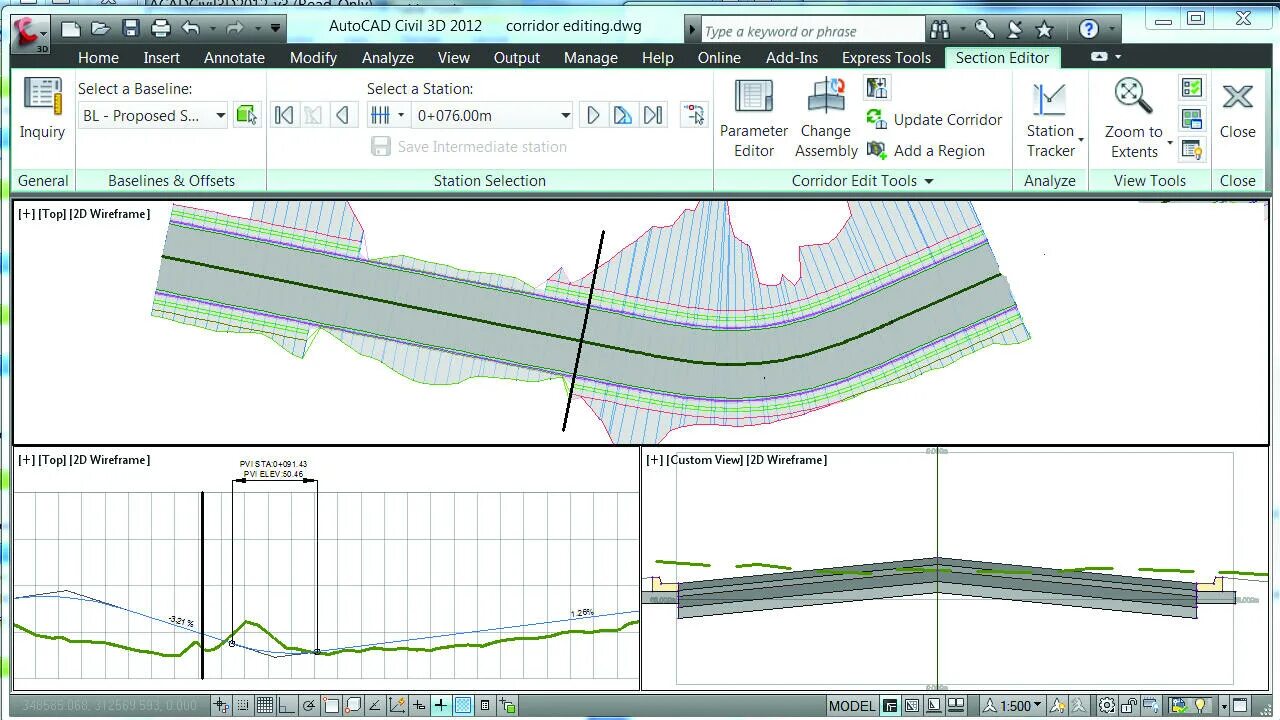Open the Express Tools tab
The height and width of the screenshot is (720, 1280).
coord(886,58)
